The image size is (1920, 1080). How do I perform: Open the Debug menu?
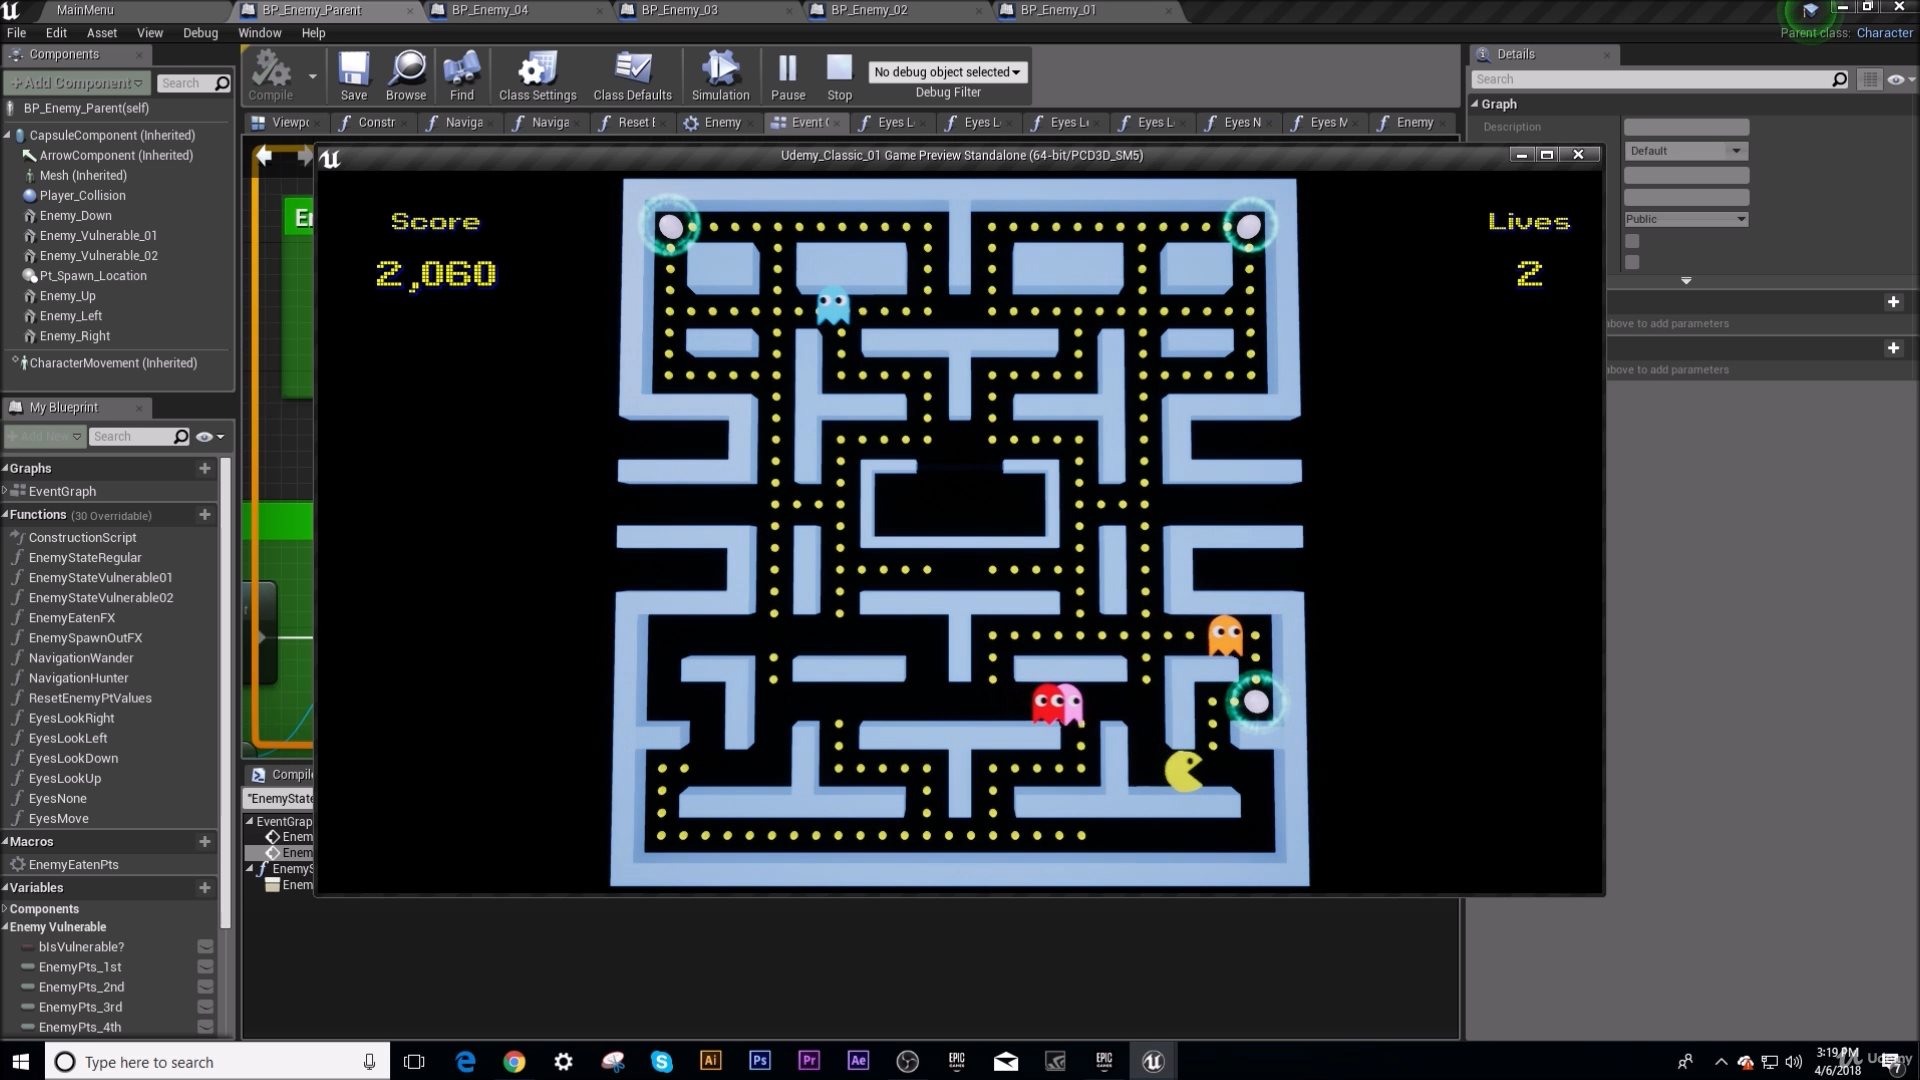(200, 33)
